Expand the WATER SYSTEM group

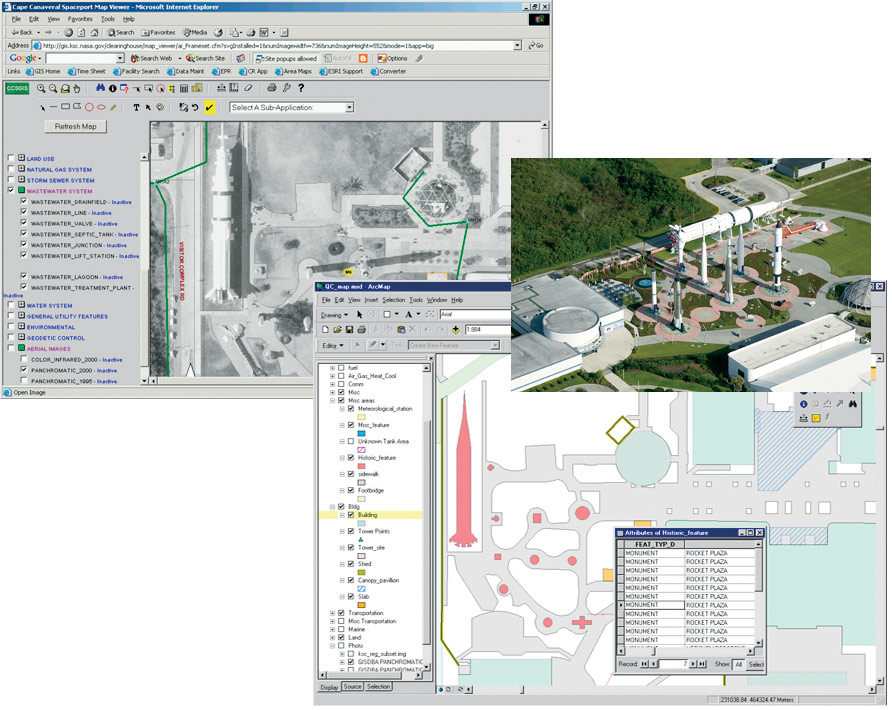point(21,305)
